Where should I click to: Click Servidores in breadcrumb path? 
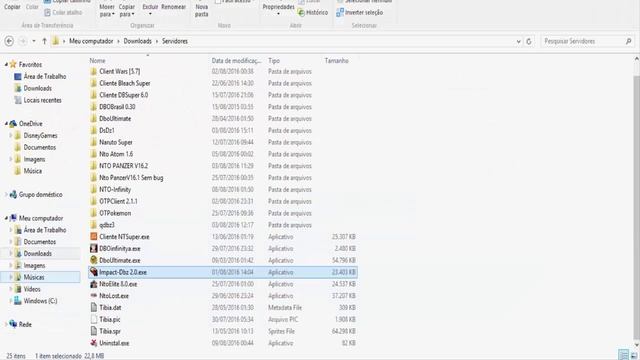click(x=175, y=41)
